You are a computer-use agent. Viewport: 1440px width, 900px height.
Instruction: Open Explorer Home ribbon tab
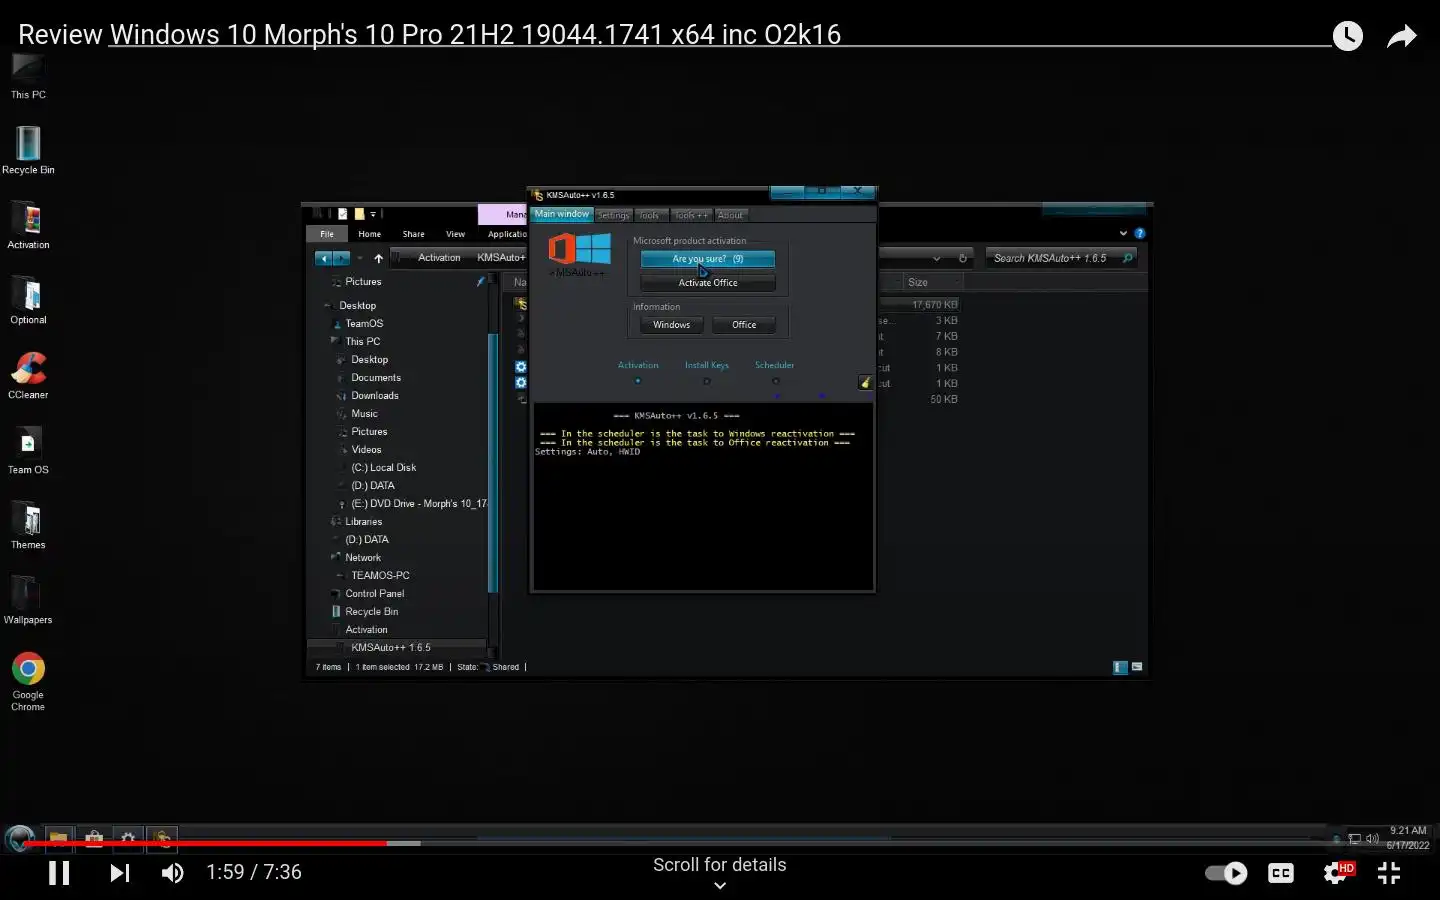(x=370, y=234)
